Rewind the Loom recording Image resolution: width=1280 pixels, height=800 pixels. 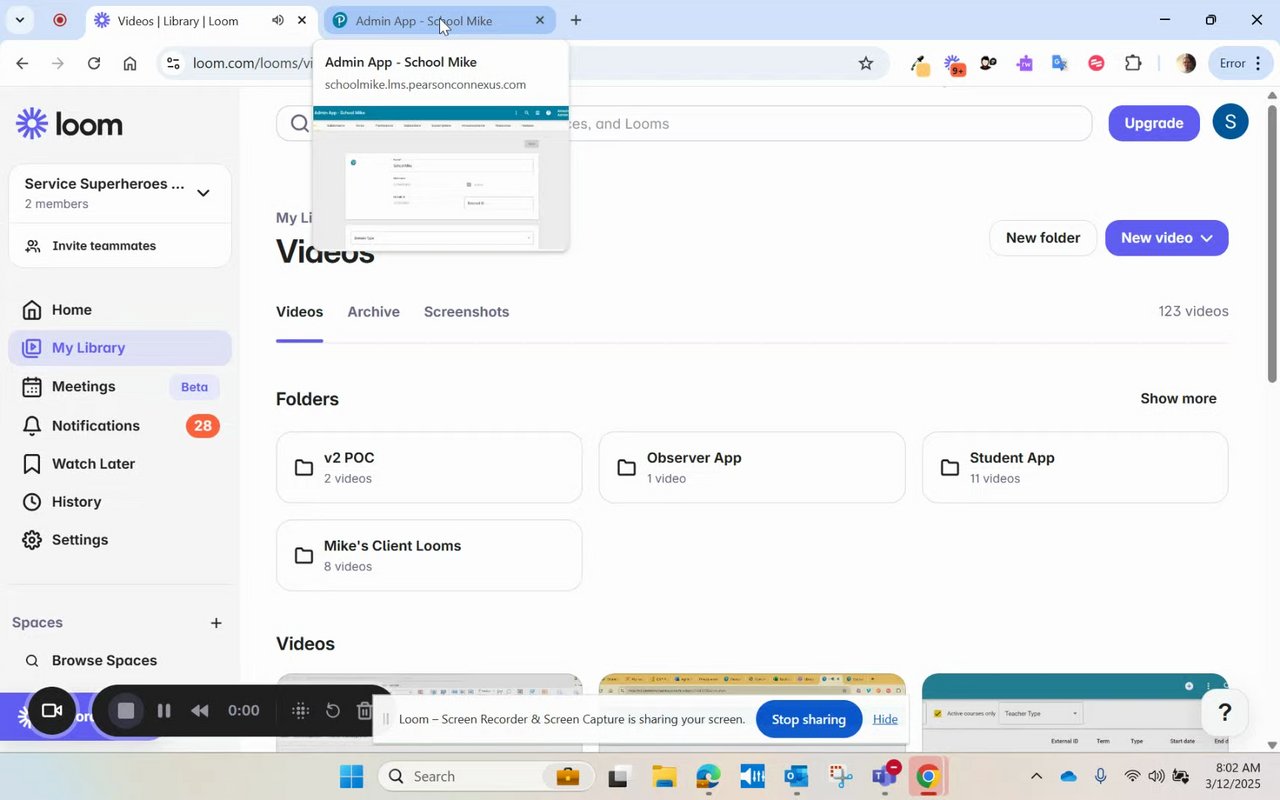tap(200, 711)
